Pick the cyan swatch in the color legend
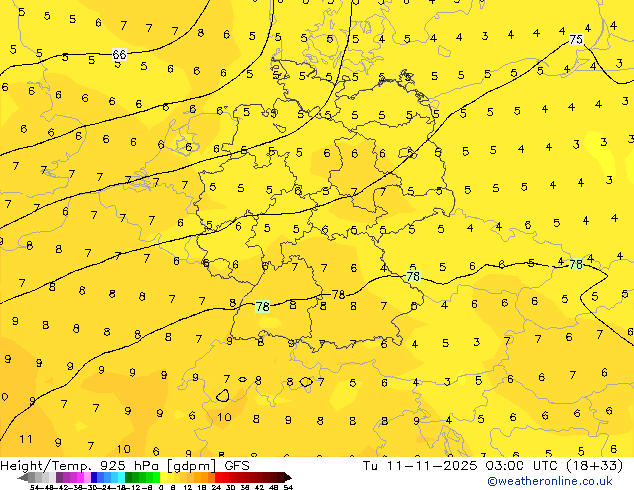 [x=121, y=478]
